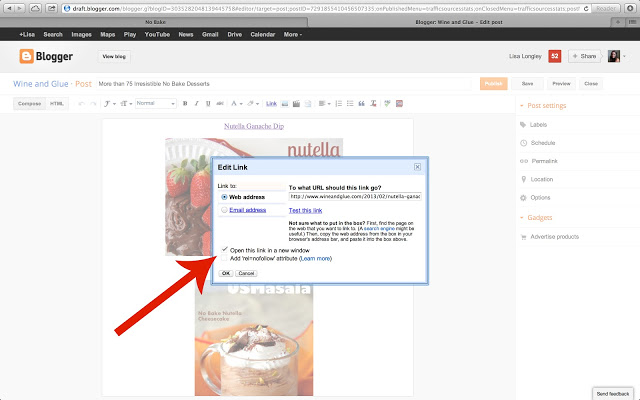640x400 pixels.
Task: Click the Remove formatting icon
Action: tap(373, 104)
